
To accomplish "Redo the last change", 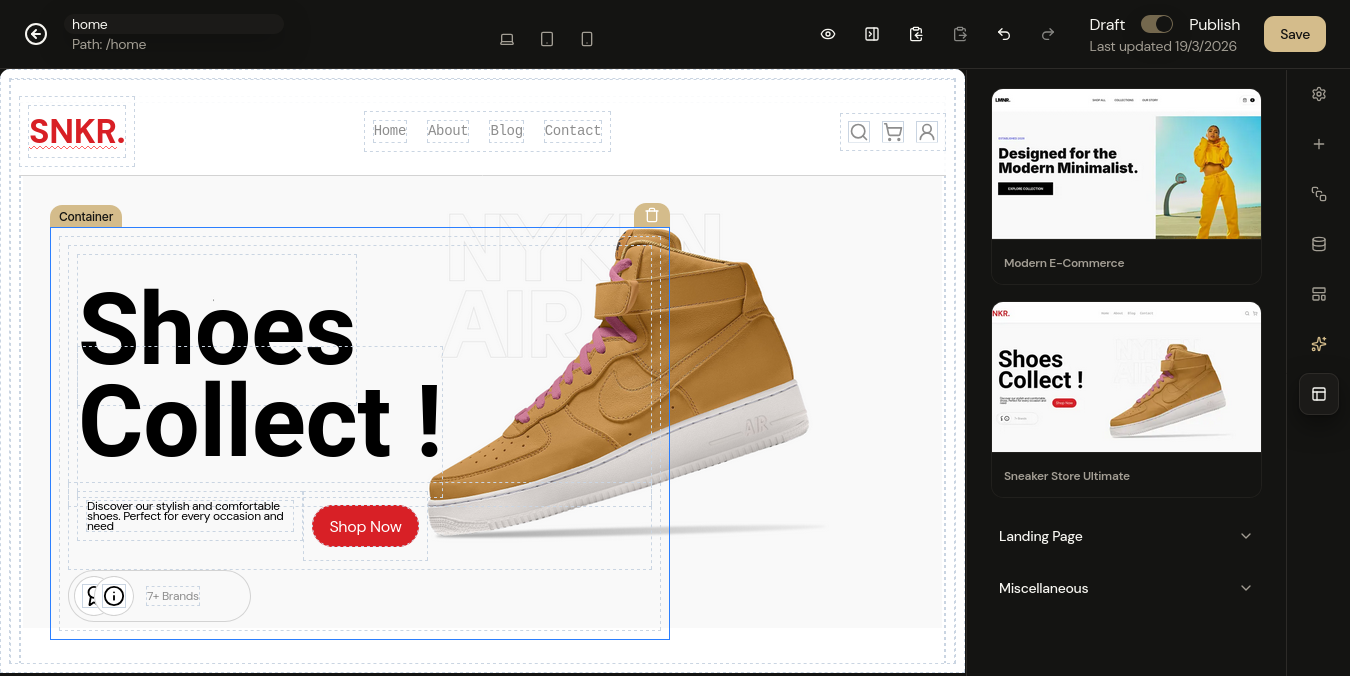I will coord(1048,34).
